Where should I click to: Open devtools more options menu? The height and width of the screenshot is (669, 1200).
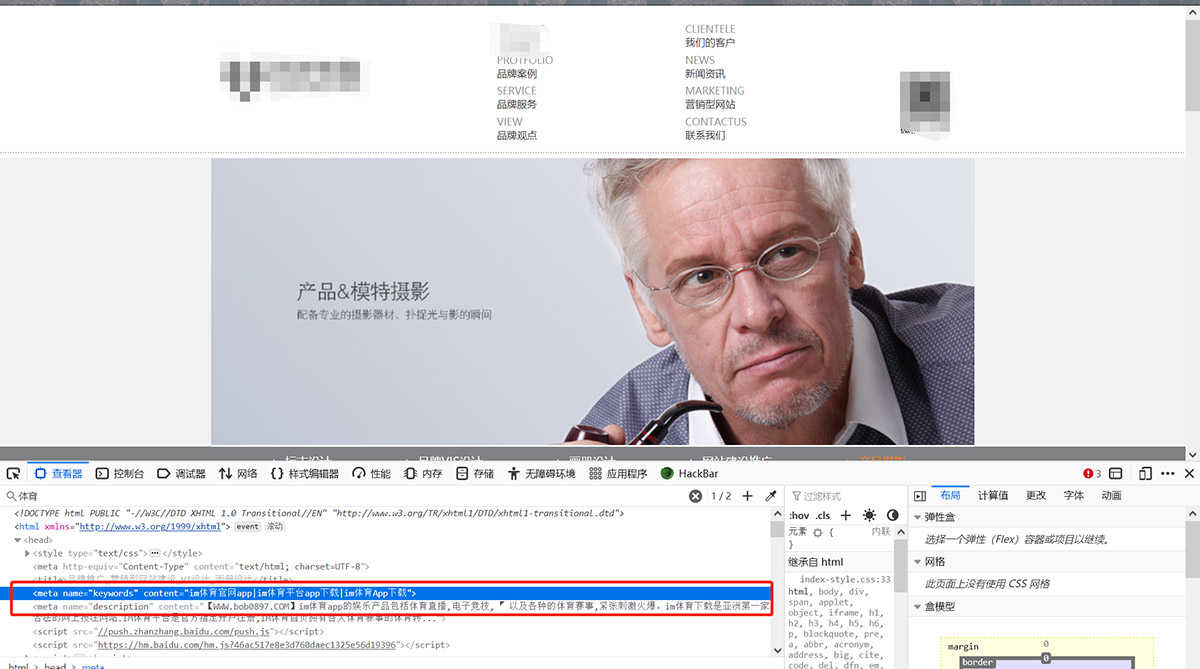click(x=1168, y=473)
